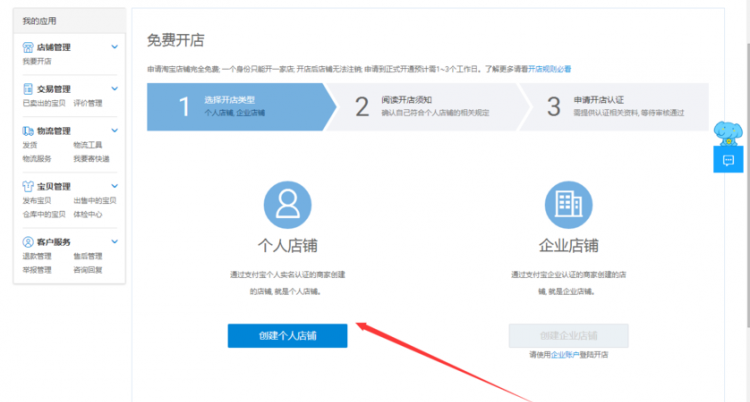Screen dimensions: 750x402
Task: Open 体检中心 in sidebar
Action: click(x=88, y=214)
